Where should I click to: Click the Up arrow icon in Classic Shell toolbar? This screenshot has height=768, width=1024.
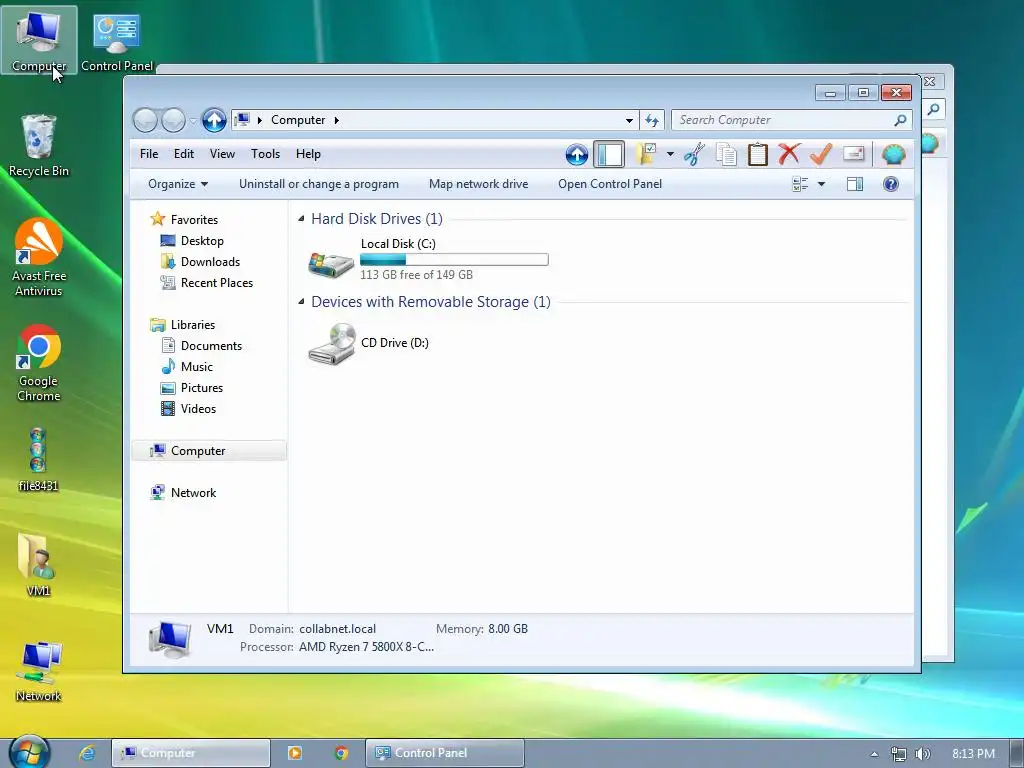click(576, 155)
